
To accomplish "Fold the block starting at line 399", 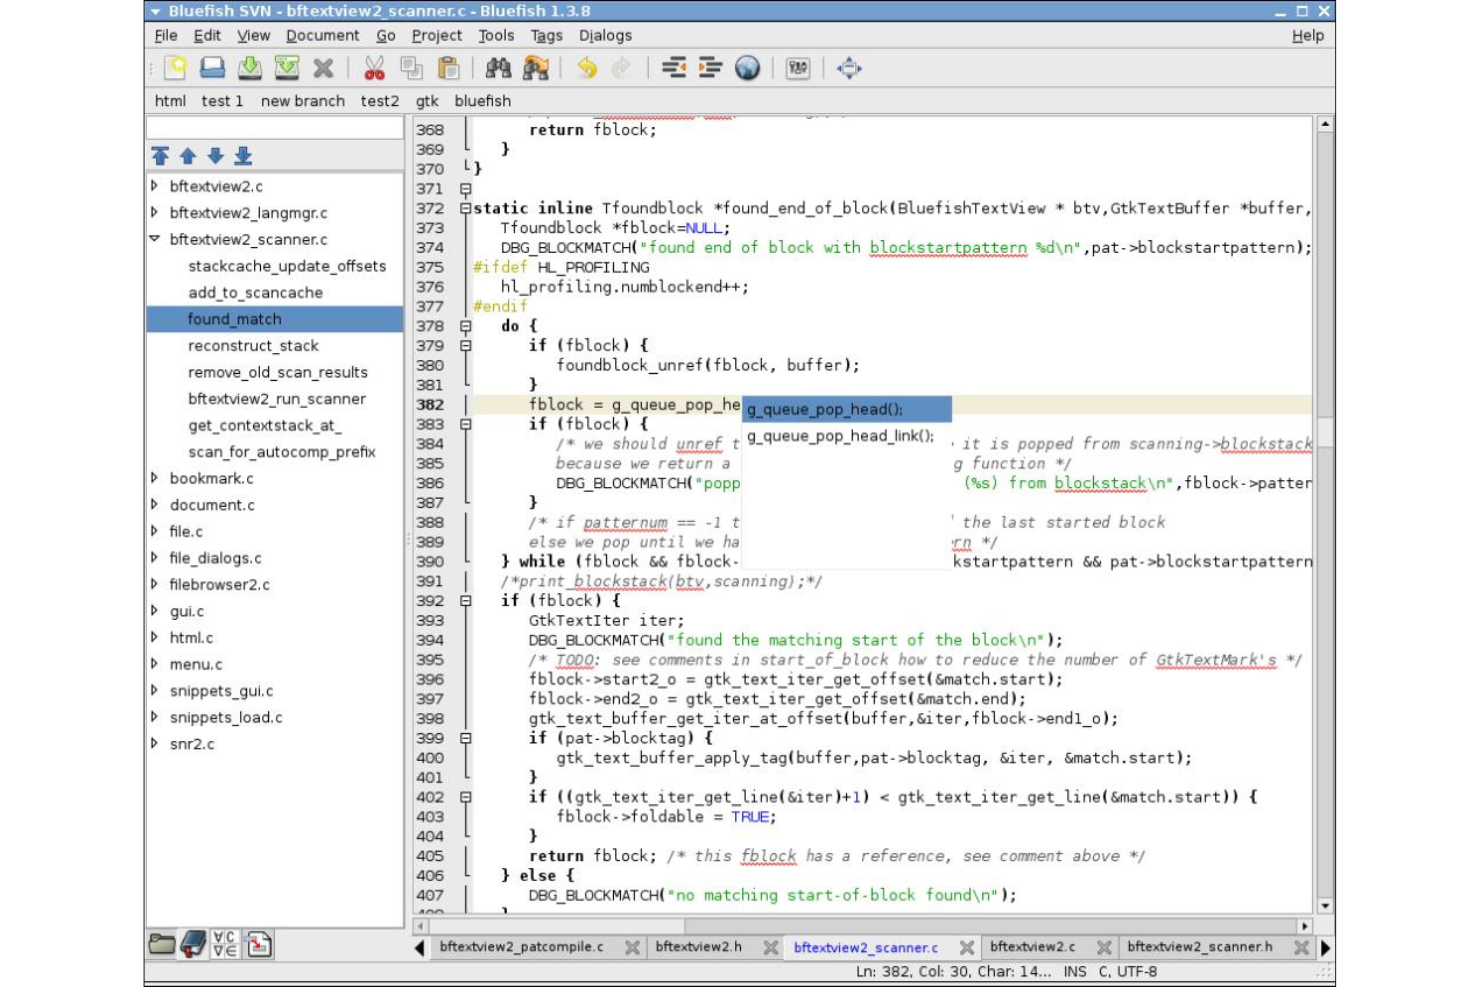I will point(465,738).
